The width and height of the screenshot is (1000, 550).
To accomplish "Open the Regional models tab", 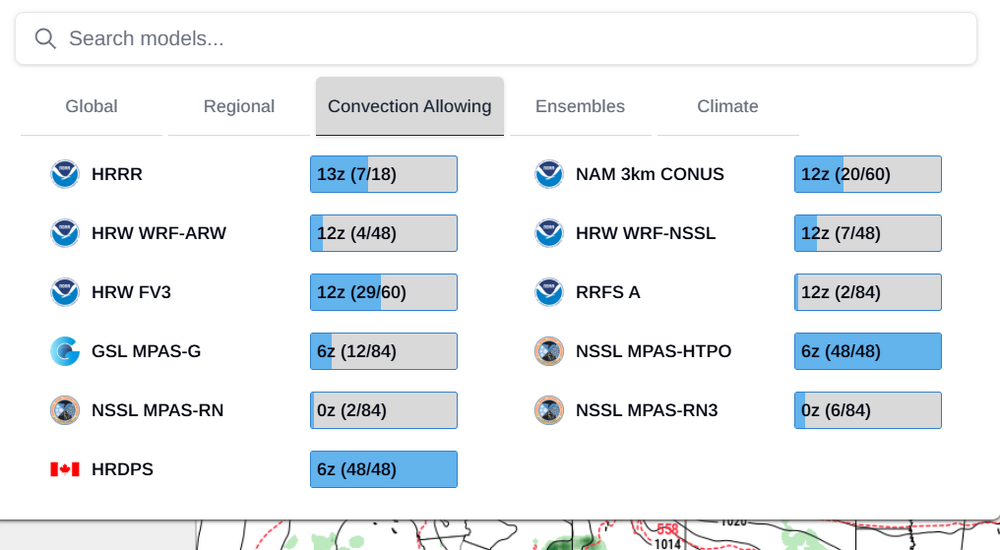I will coord(239,106).
